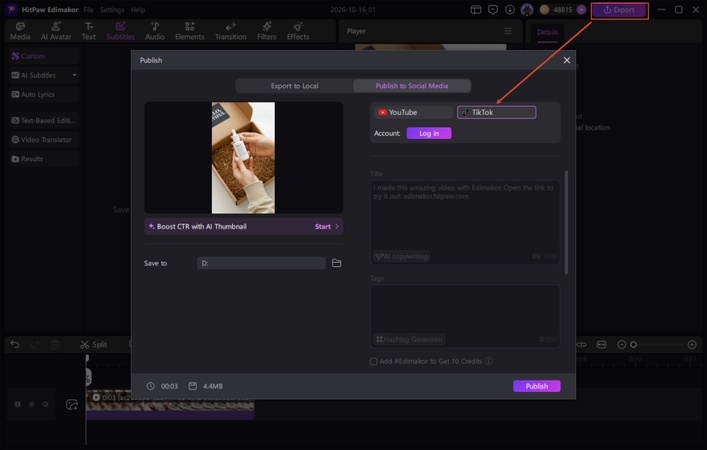Image resolution: width=707 pixels, height=450 pixels.
Task: Open the Subtitles tab in toolbar
Action: tap(120, 31)
